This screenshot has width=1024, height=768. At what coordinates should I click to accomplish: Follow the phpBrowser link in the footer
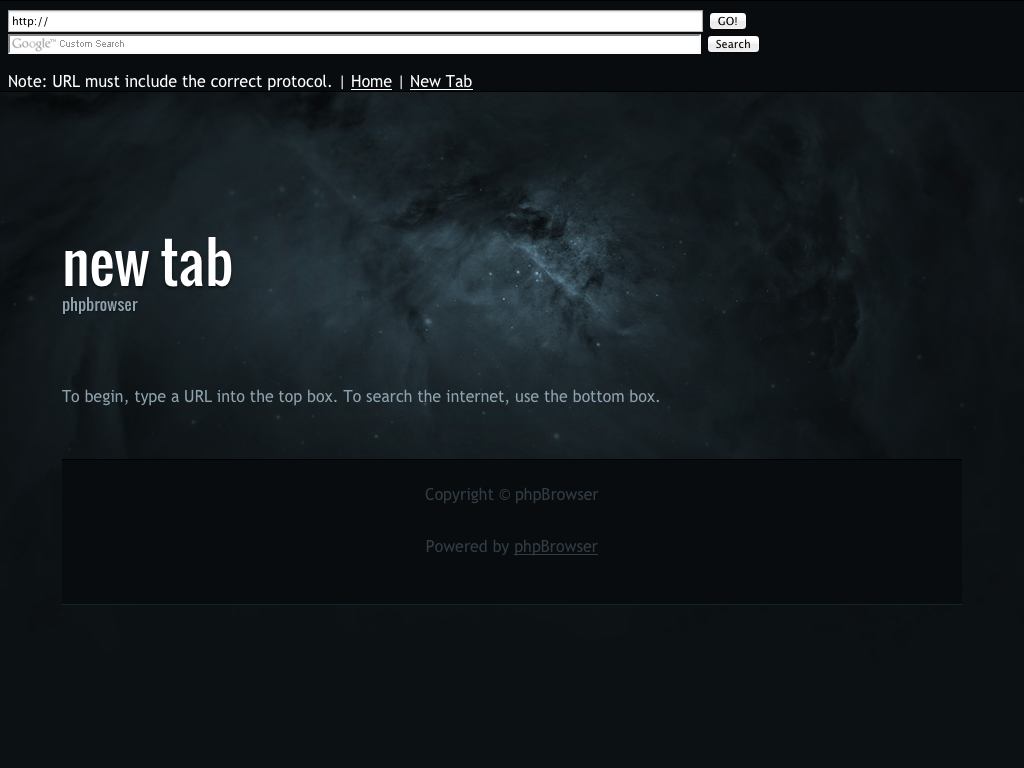coord(555,546)
